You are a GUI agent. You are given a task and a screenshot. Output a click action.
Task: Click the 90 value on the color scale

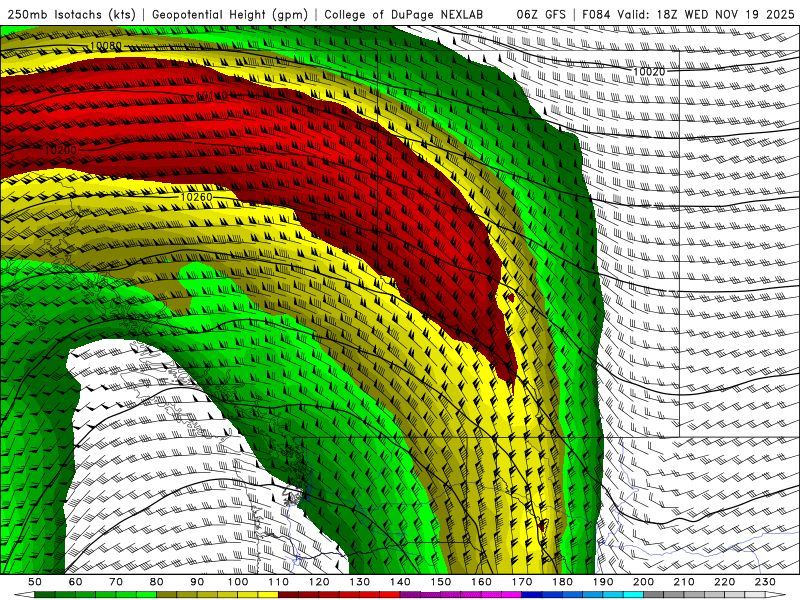(x=197, y=582)
